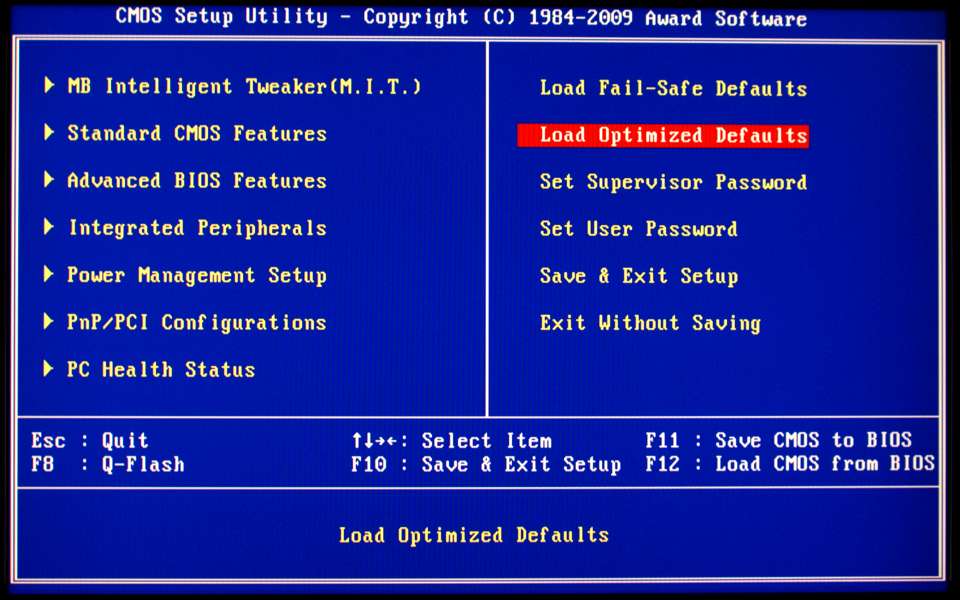Choose Exit Without Saving
The image size is (960, 600).
tap(650, 323)
